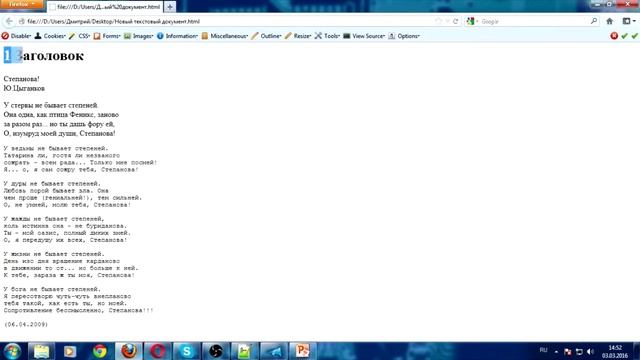Screen dimensions: 640x360
Task: Bookmark this page using the star icon
Action: point(439,21)
